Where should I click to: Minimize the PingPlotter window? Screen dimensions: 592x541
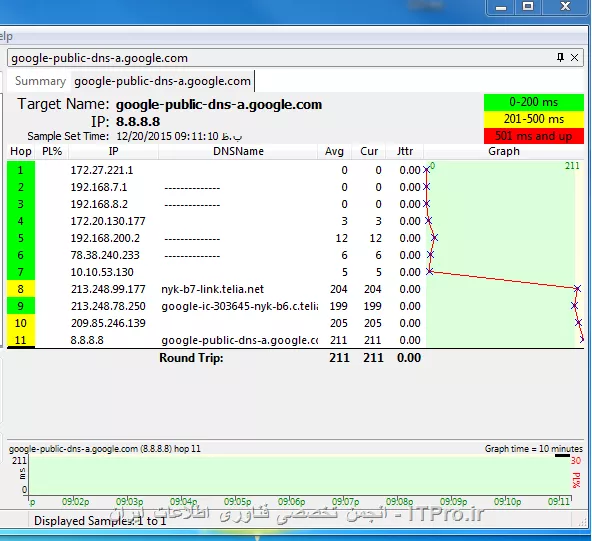[x=501, y=7]
